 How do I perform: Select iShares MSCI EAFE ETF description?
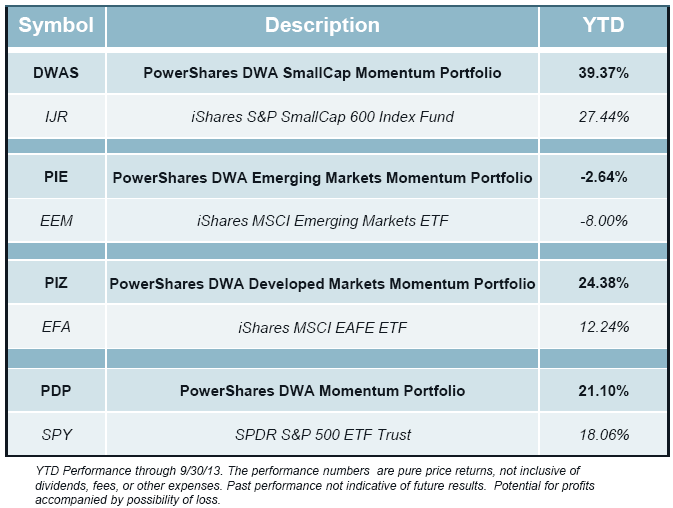[322, 328]
